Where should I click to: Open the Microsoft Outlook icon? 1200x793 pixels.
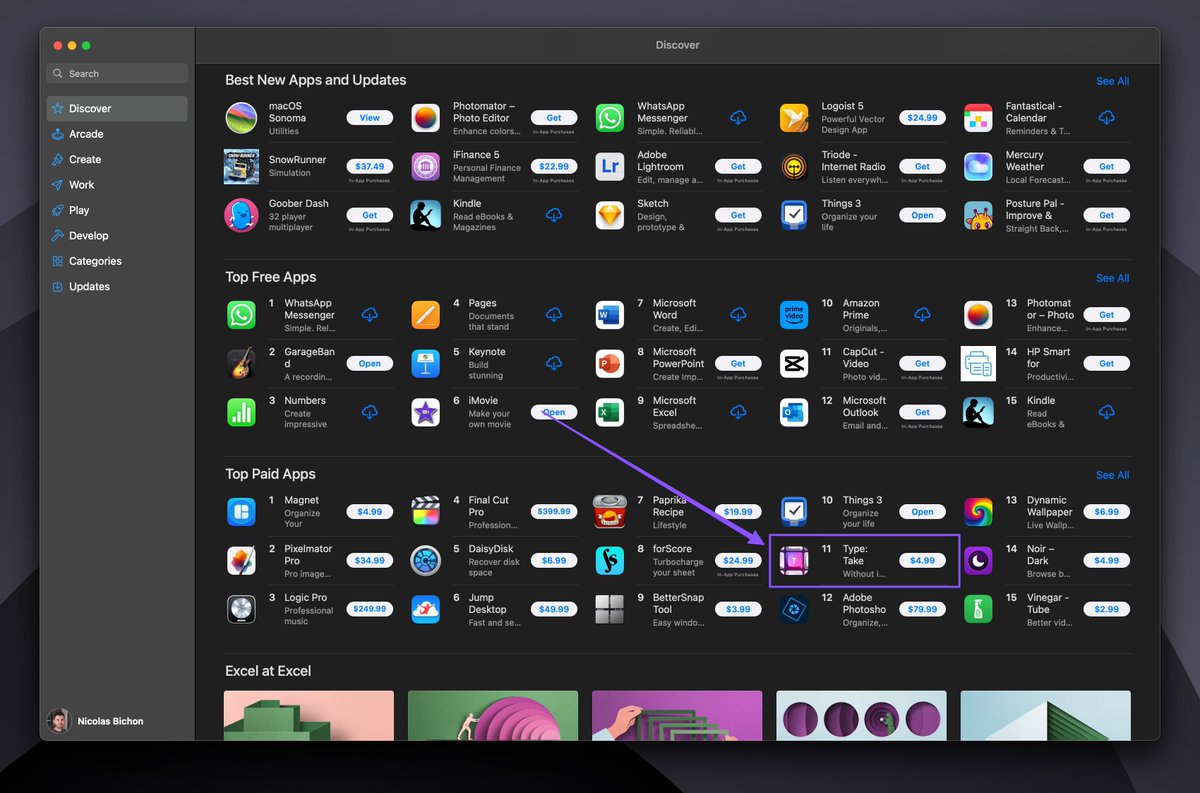pos(794,412)
